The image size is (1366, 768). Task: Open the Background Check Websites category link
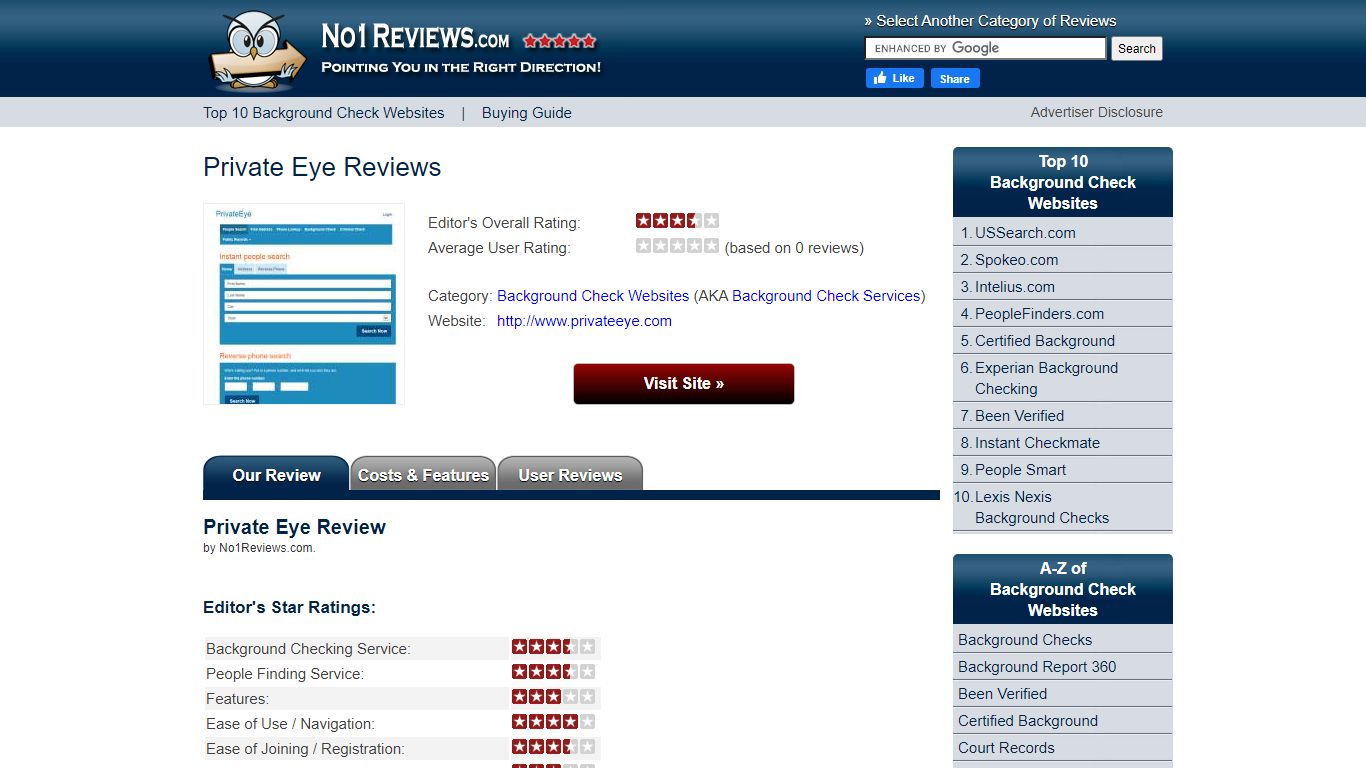coord(593,296)
